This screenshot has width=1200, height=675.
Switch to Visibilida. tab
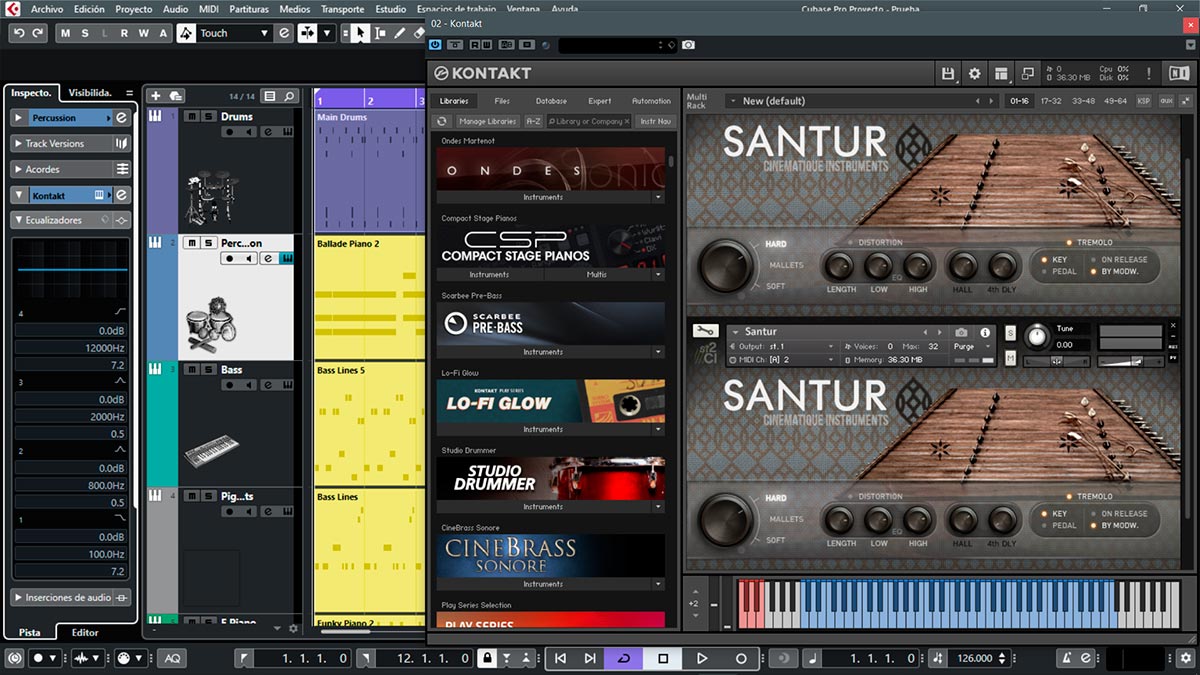click(90, 92)
